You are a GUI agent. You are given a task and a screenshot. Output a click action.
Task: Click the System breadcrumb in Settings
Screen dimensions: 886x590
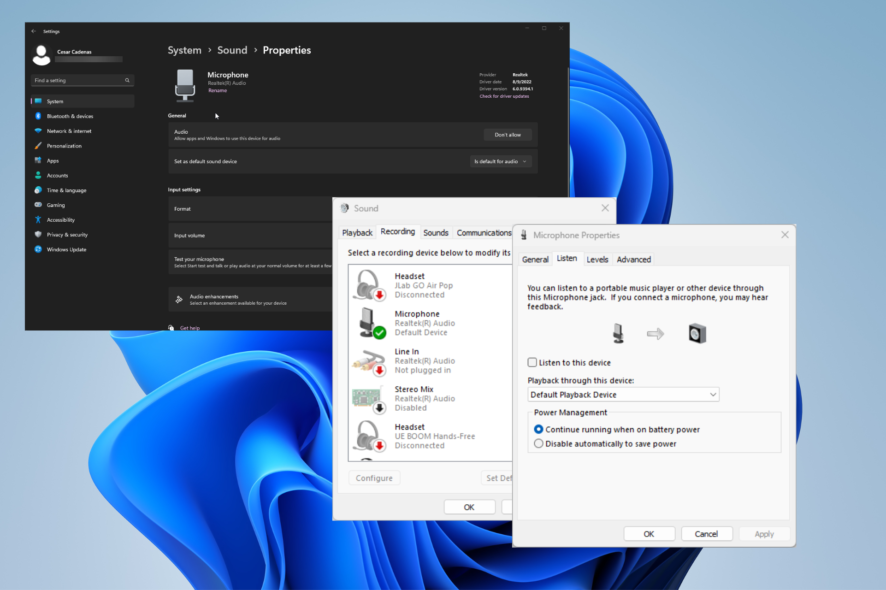coord(184,50)
